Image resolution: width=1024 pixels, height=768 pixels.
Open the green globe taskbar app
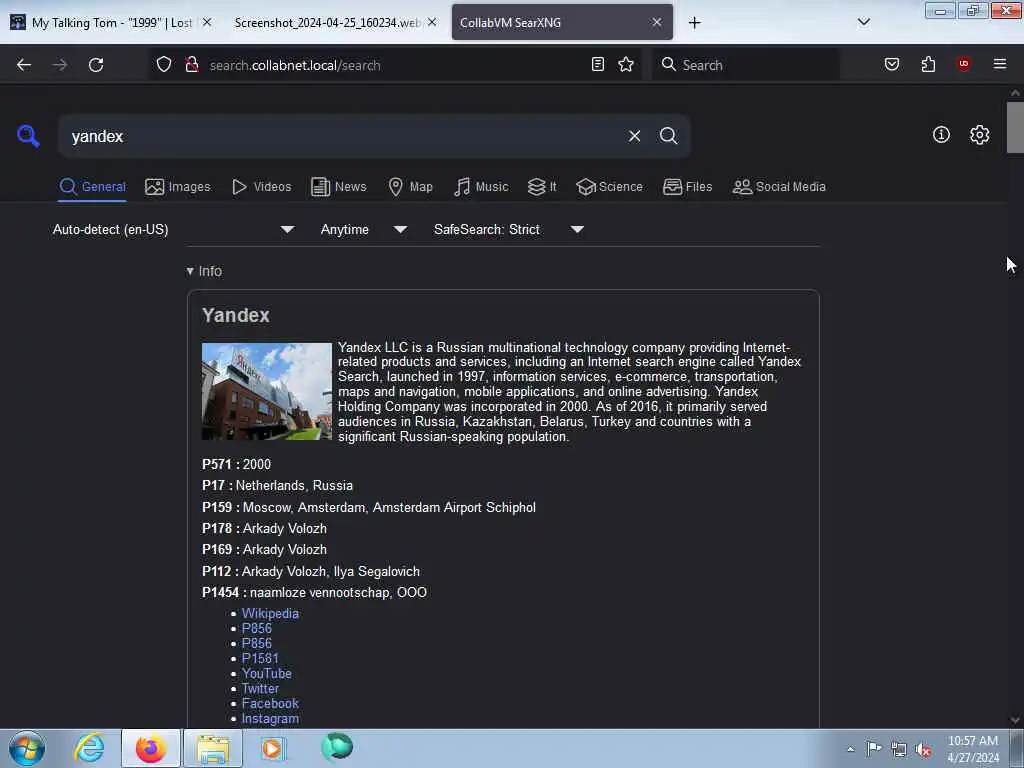pos(337,747)
